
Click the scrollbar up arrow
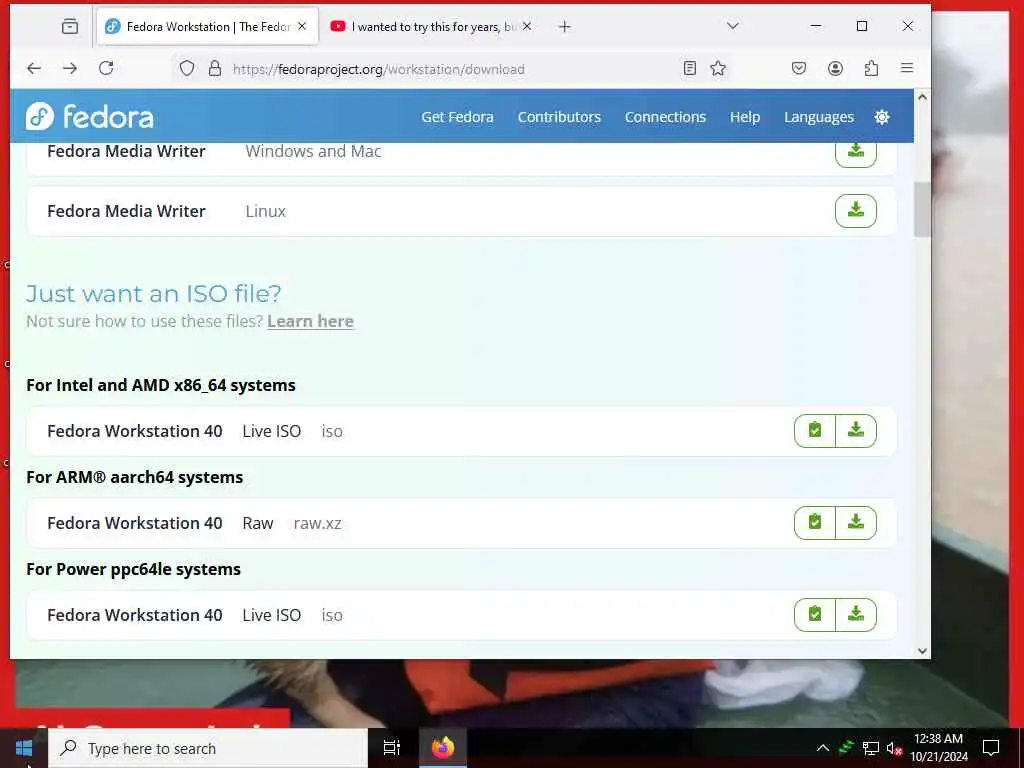pyautogui.click(x=922, y=97)
